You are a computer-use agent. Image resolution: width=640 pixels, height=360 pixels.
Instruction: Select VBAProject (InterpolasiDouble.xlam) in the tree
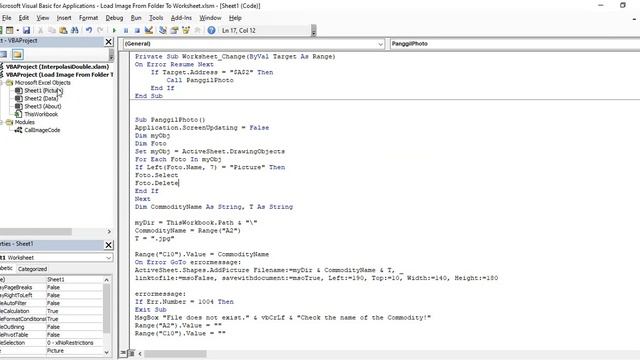coord(57,67)
